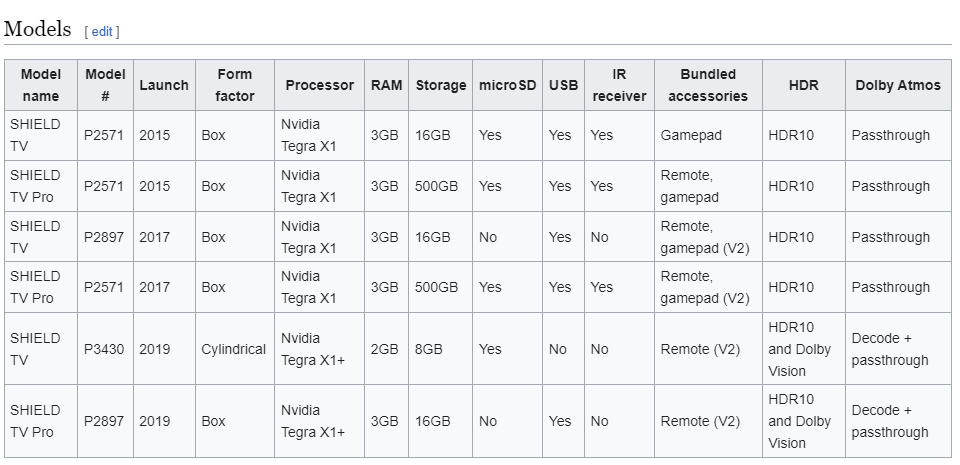Click the USB column header

pos(563,85)
